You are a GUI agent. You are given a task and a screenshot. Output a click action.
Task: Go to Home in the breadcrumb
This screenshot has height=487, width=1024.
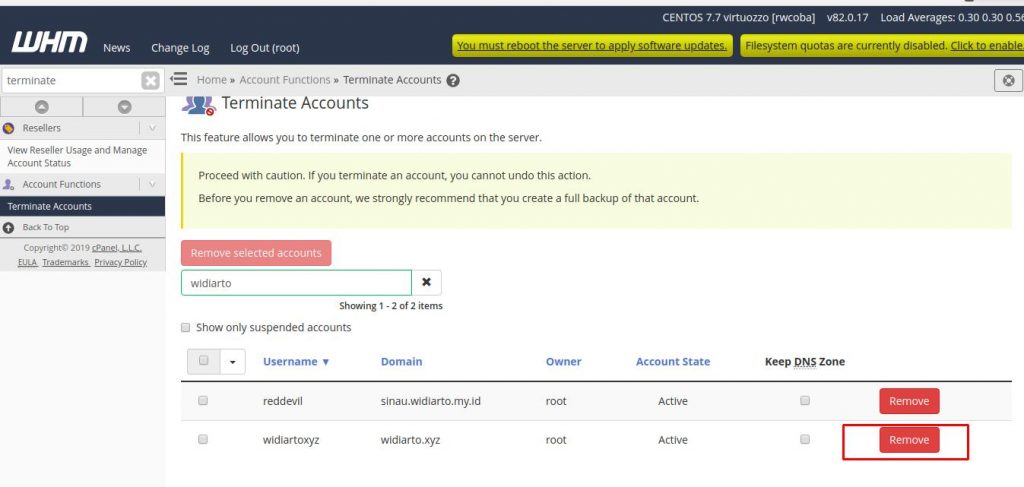tap(212, 80)
